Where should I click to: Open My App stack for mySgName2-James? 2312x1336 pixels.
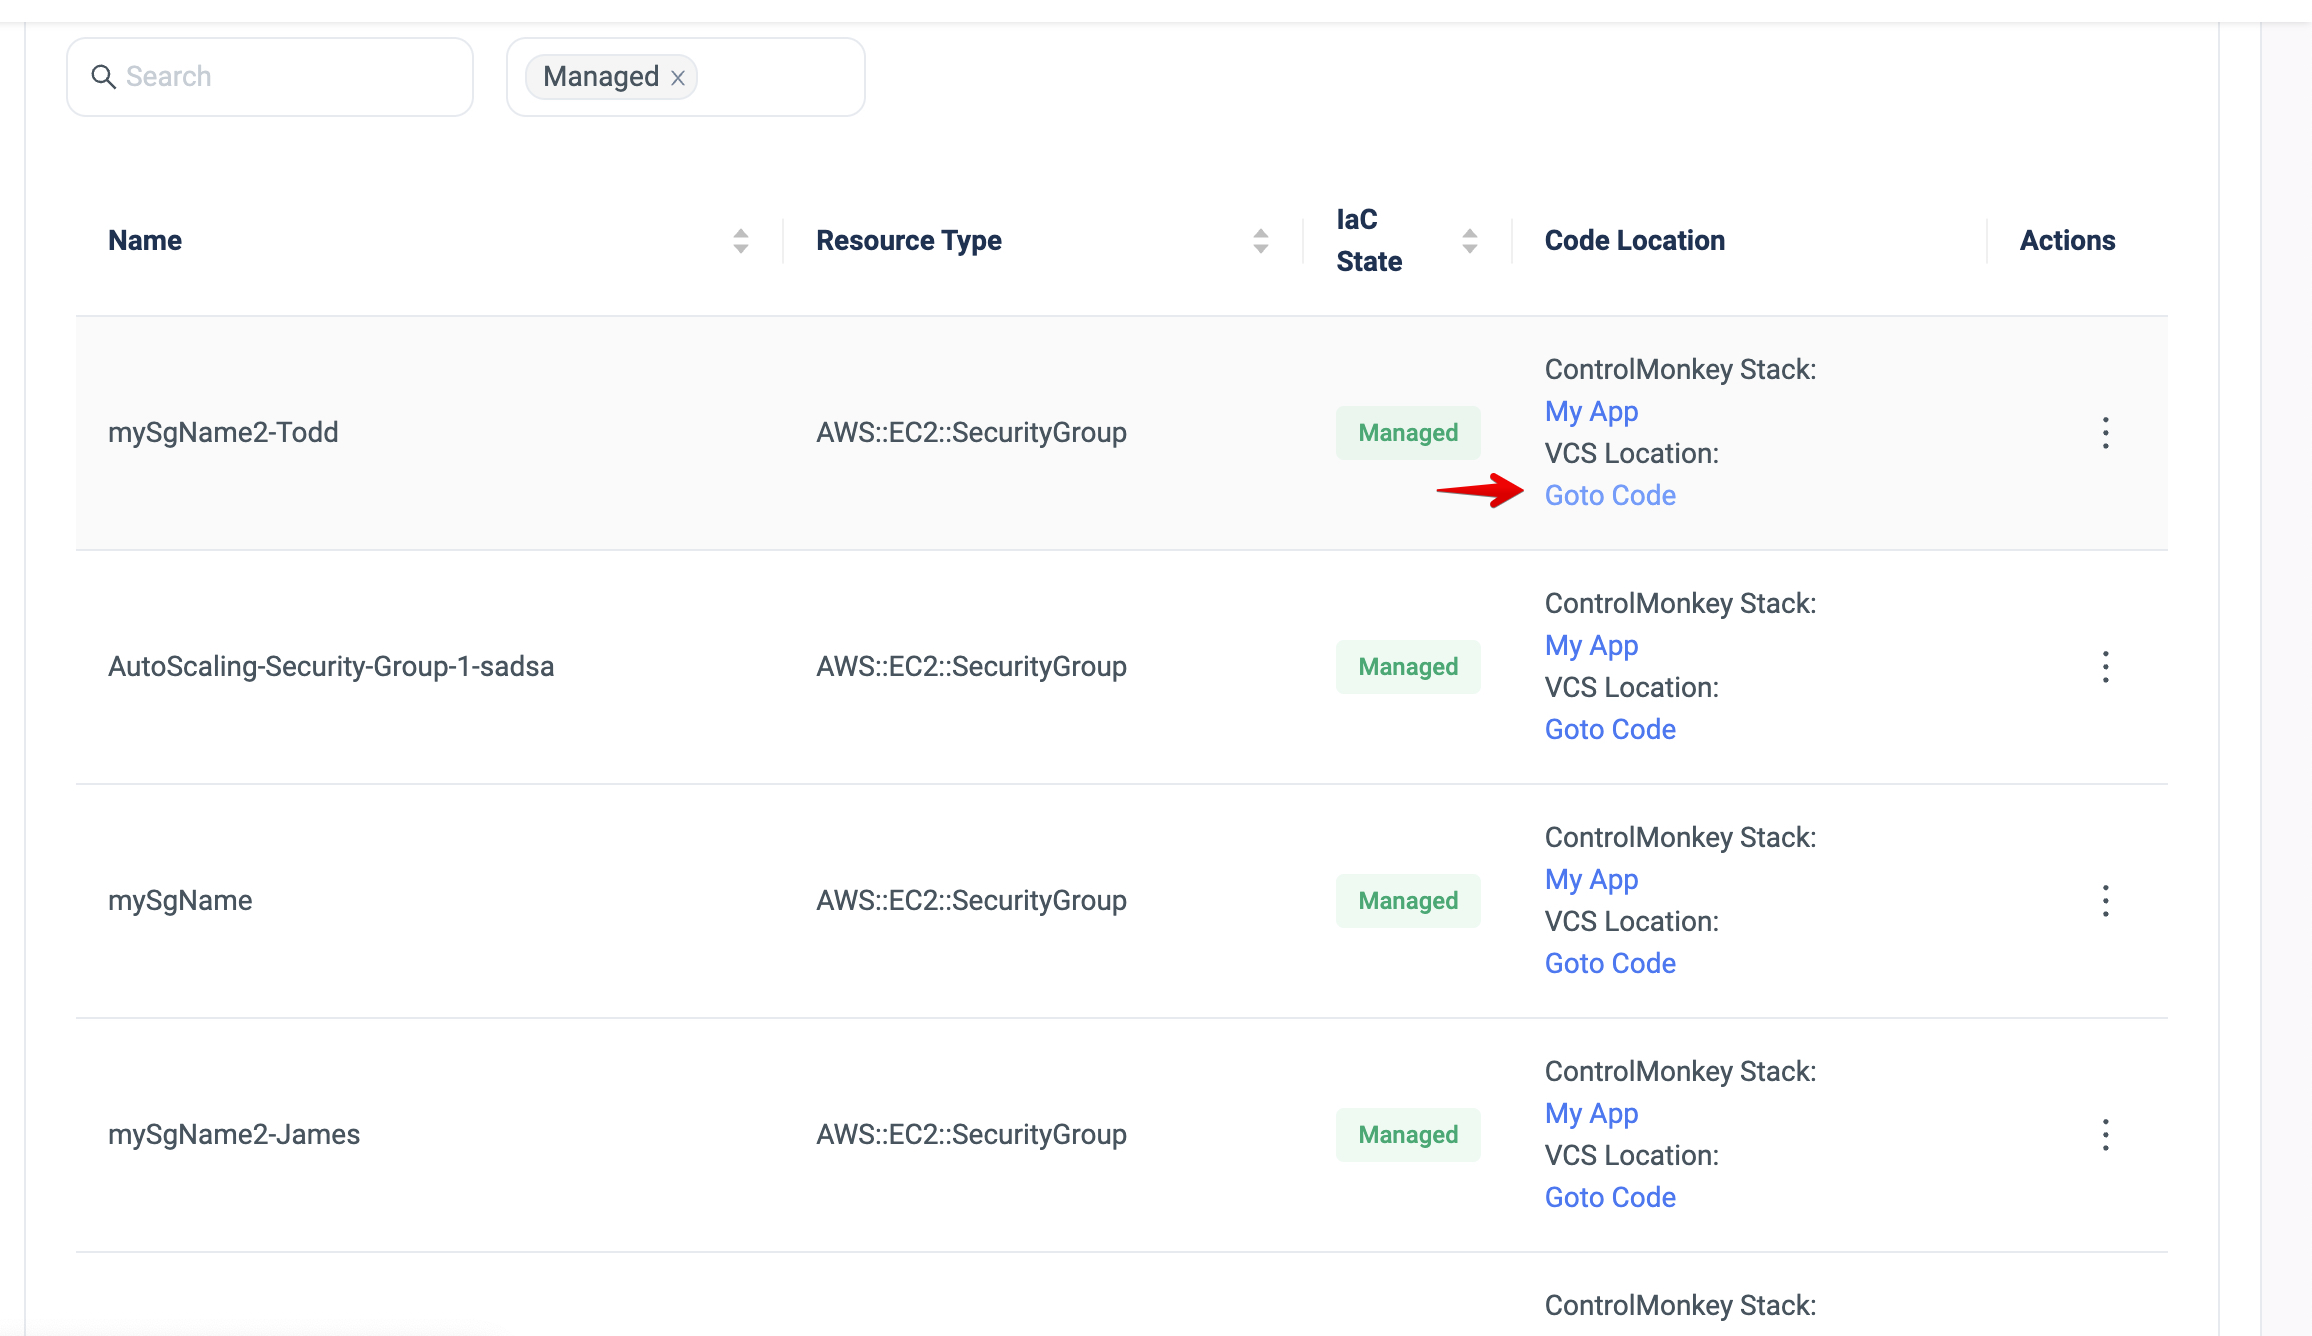(1591, 1114)
